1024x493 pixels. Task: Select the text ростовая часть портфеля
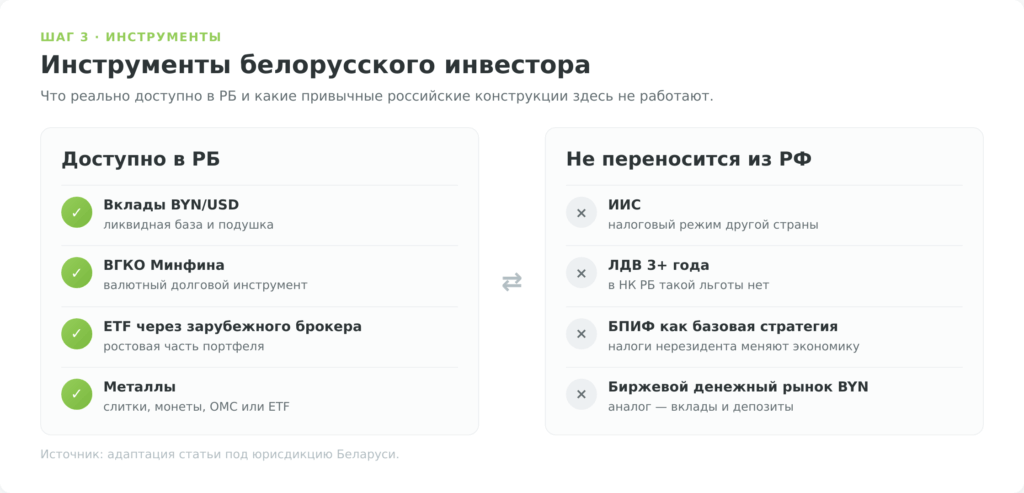[x=184, y=346]
